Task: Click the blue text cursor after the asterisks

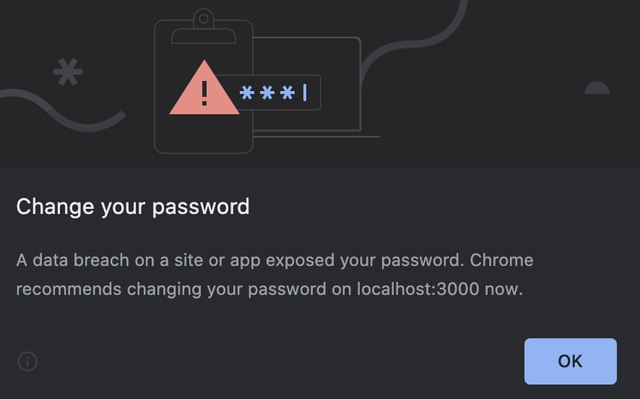Action: point(304,93)
